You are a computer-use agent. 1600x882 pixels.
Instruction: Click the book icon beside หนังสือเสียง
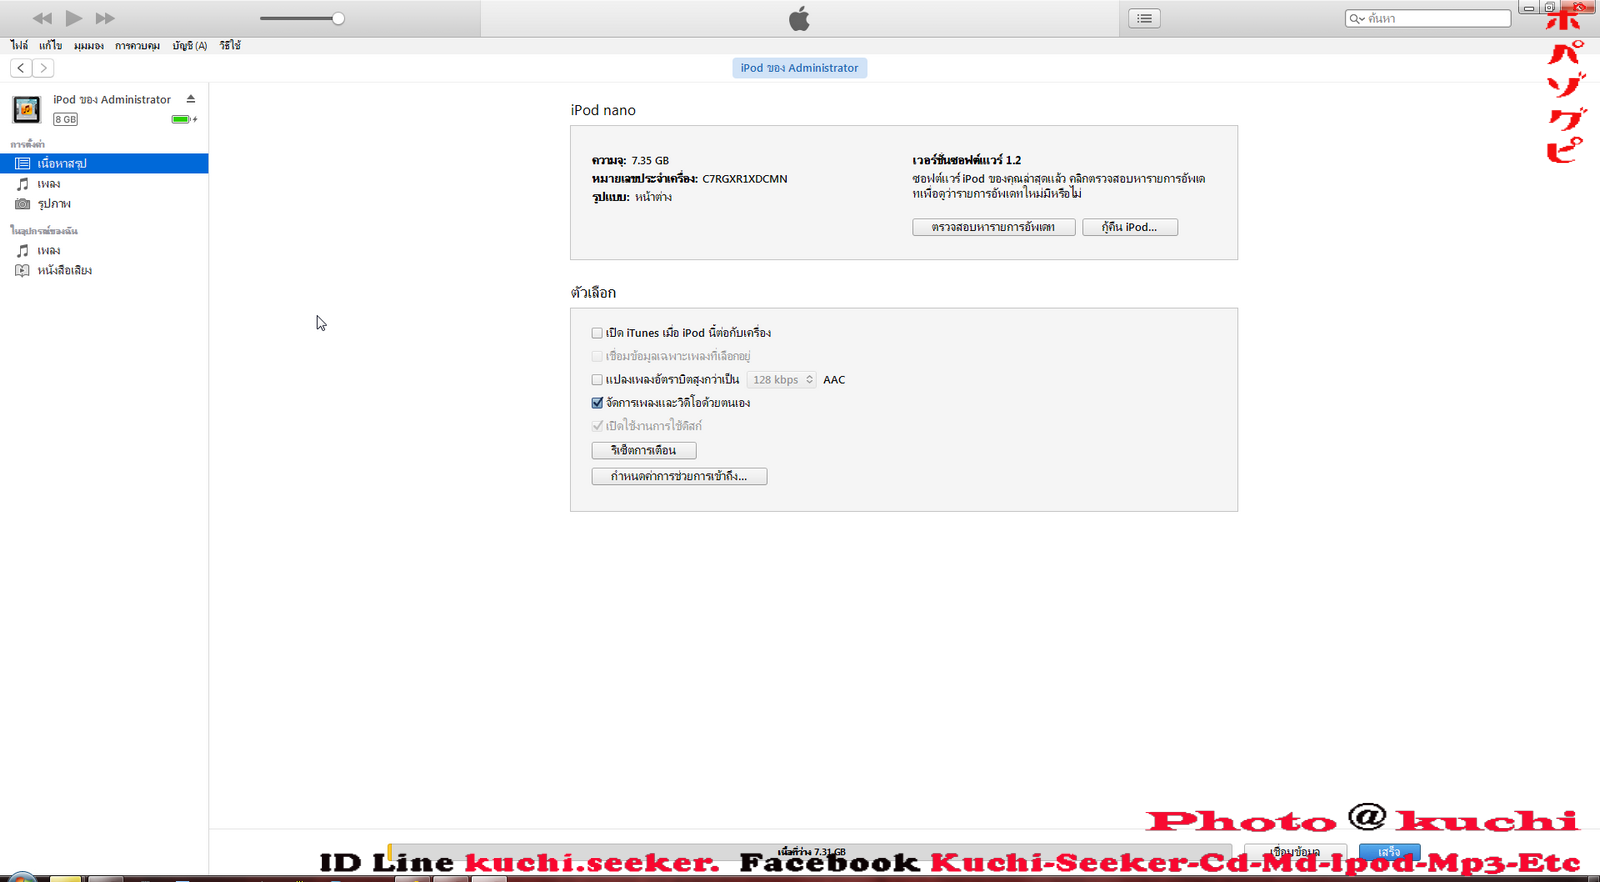click(22, 271)
